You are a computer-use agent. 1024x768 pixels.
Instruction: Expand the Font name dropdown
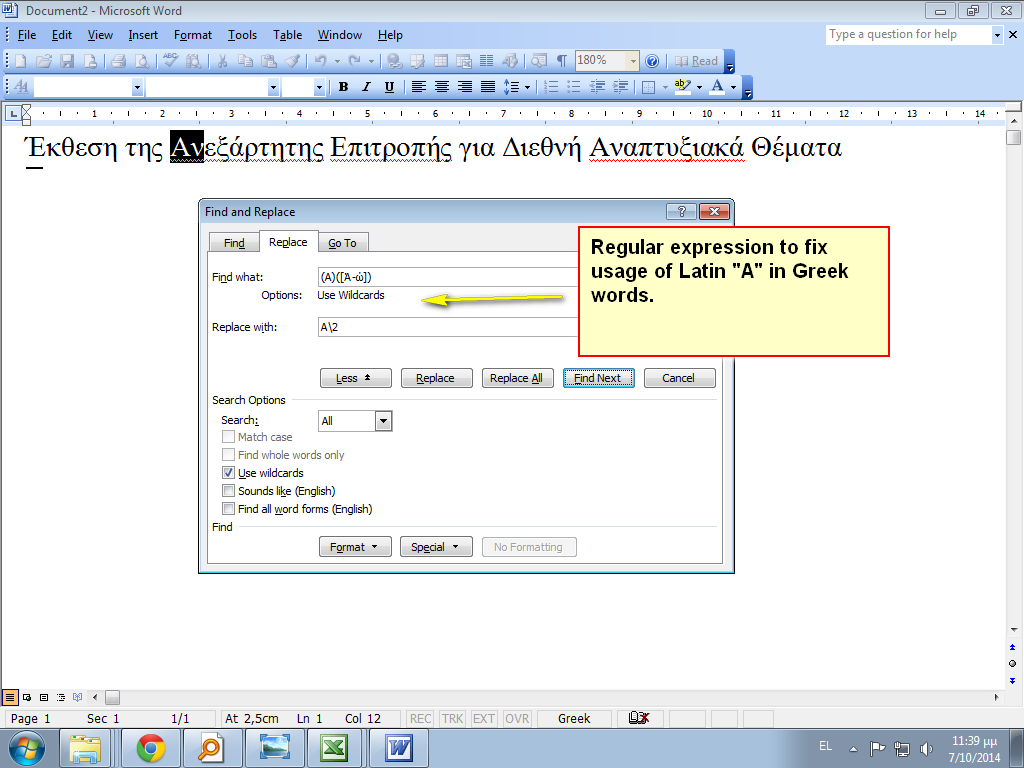[273, 87]
